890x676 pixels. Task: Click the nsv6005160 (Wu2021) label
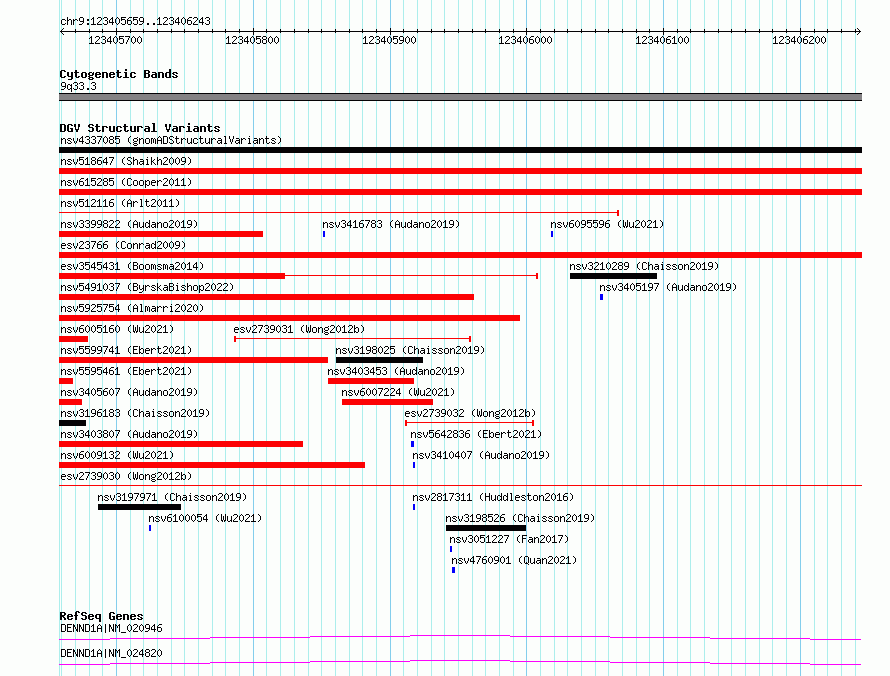pos(117,329)
